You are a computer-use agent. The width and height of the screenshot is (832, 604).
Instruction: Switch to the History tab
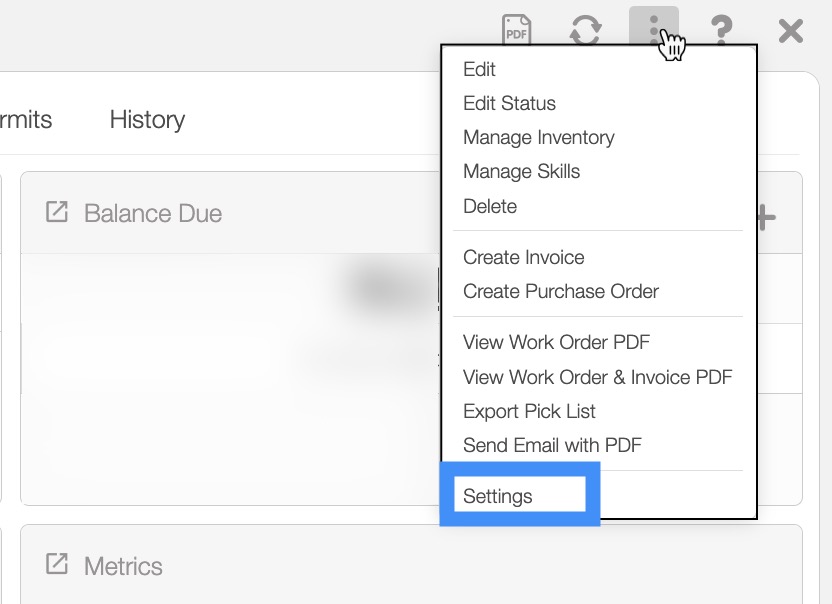147,120
